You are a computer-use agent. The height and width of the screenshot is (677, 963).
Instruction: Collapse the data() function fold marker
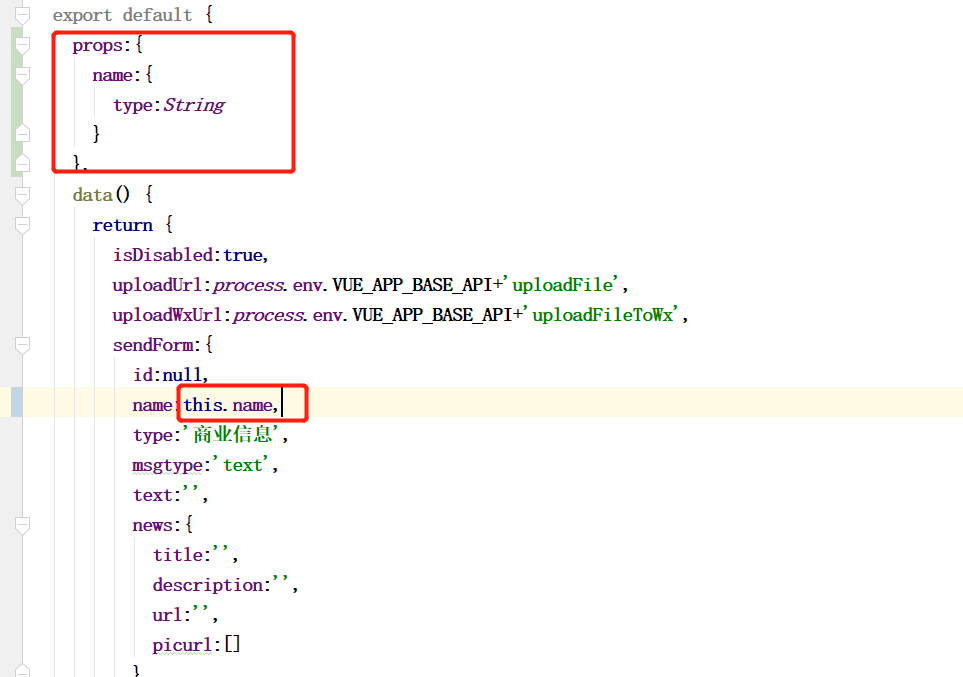(22, 195)
